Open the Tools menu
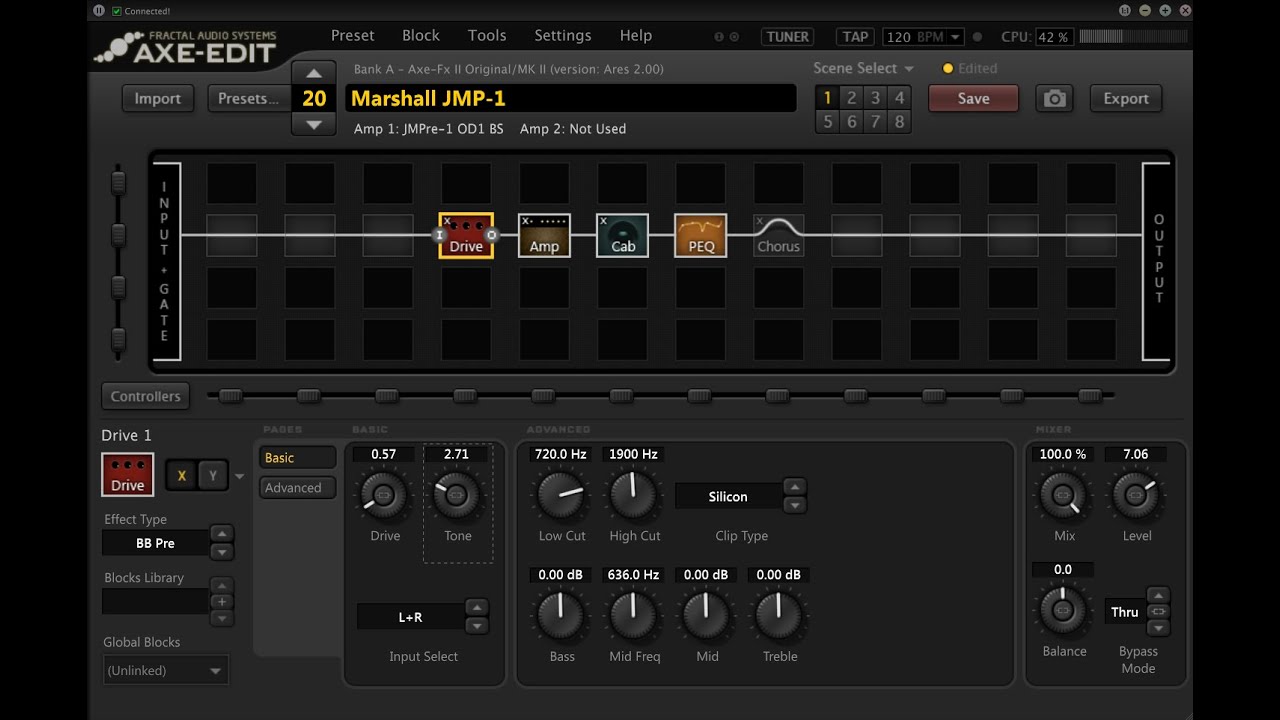This screenshot has height=720, width=1280. coord(487,35)
